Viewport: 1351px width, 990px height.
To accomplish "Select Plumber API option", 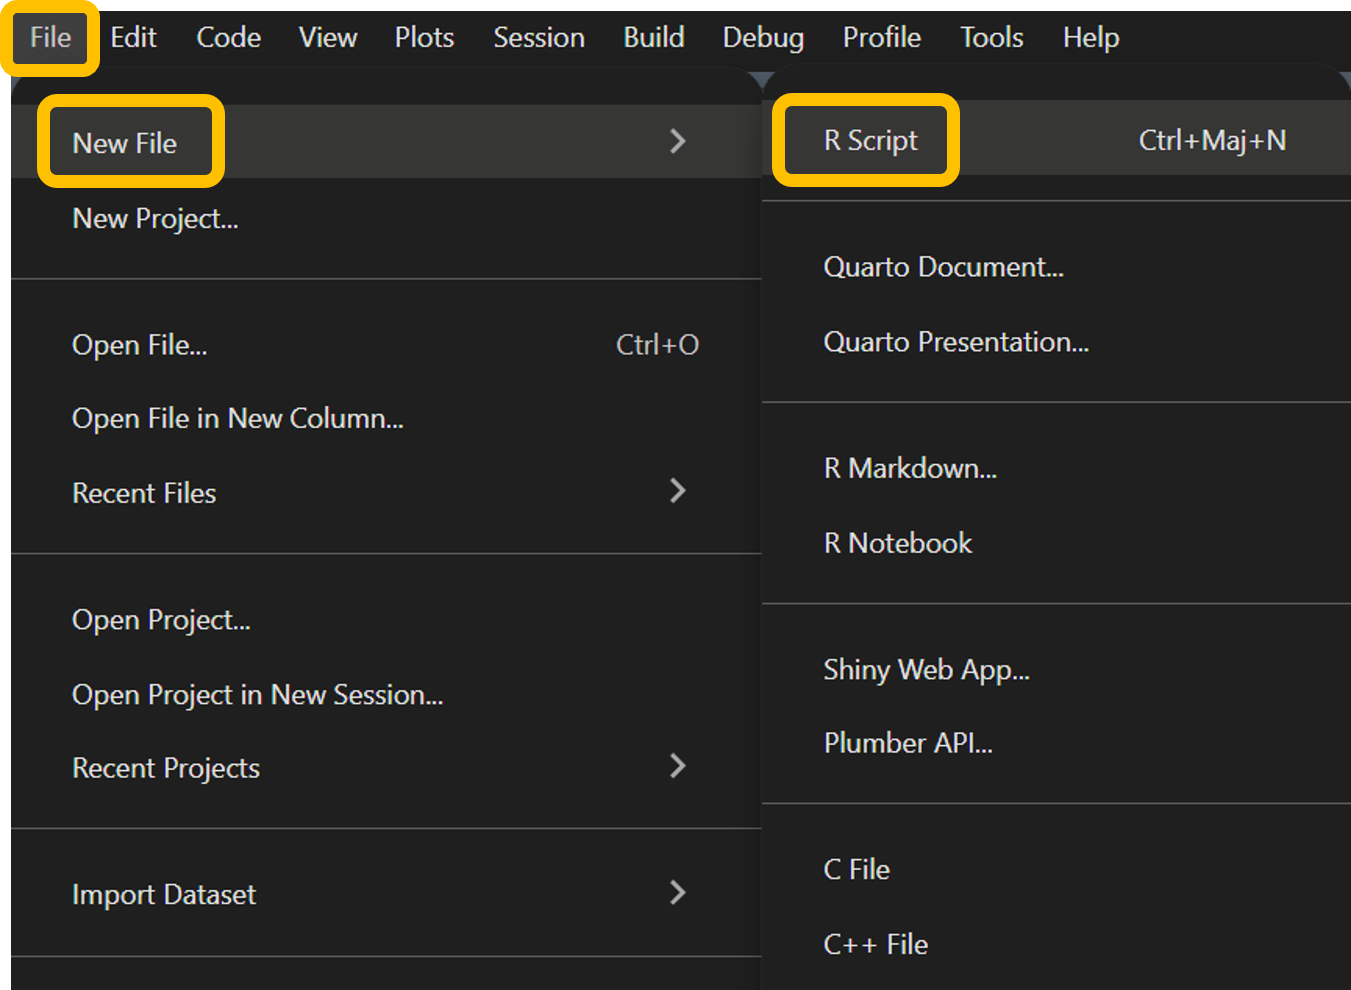I will pyautogui.click(x=907, y=743).
